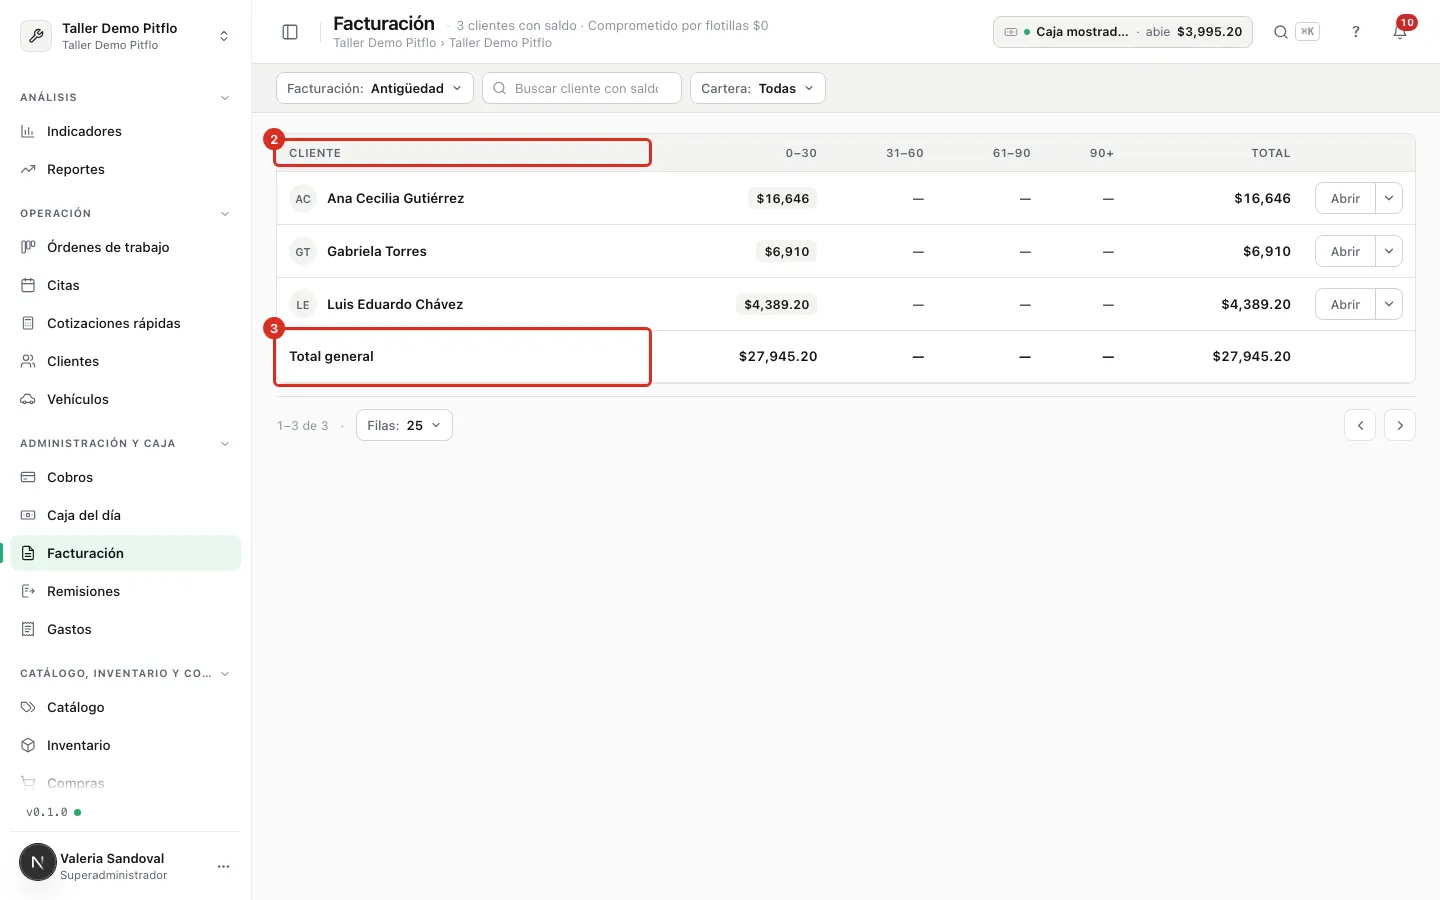Open the Facturación: Antigüedad dropdown
Viewport: 1440px width, 900px height.
375,88
